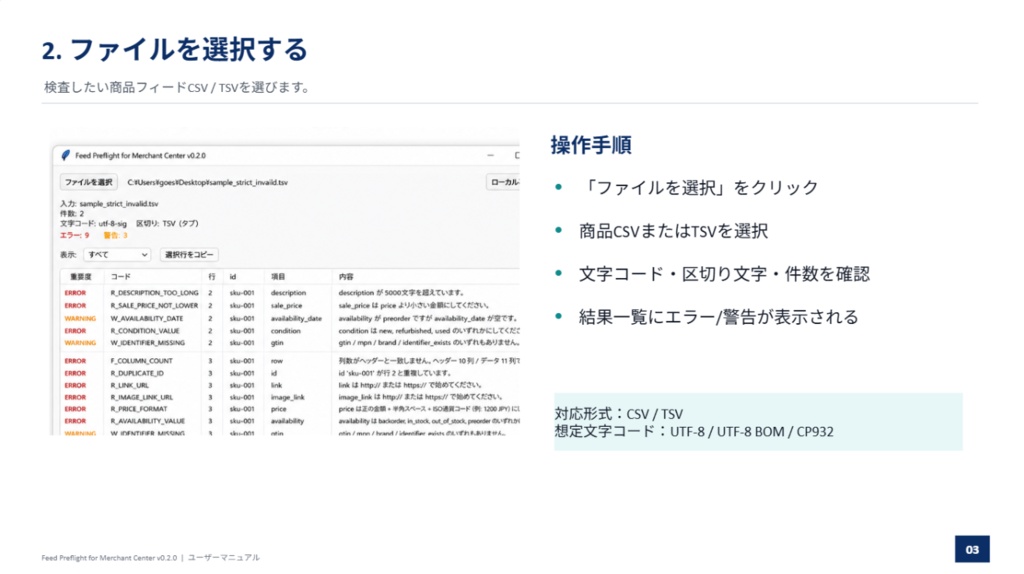The width and height of the screenshot is (1024, 574).
Task: Click the 行 column header
Action: pos(212,277)
